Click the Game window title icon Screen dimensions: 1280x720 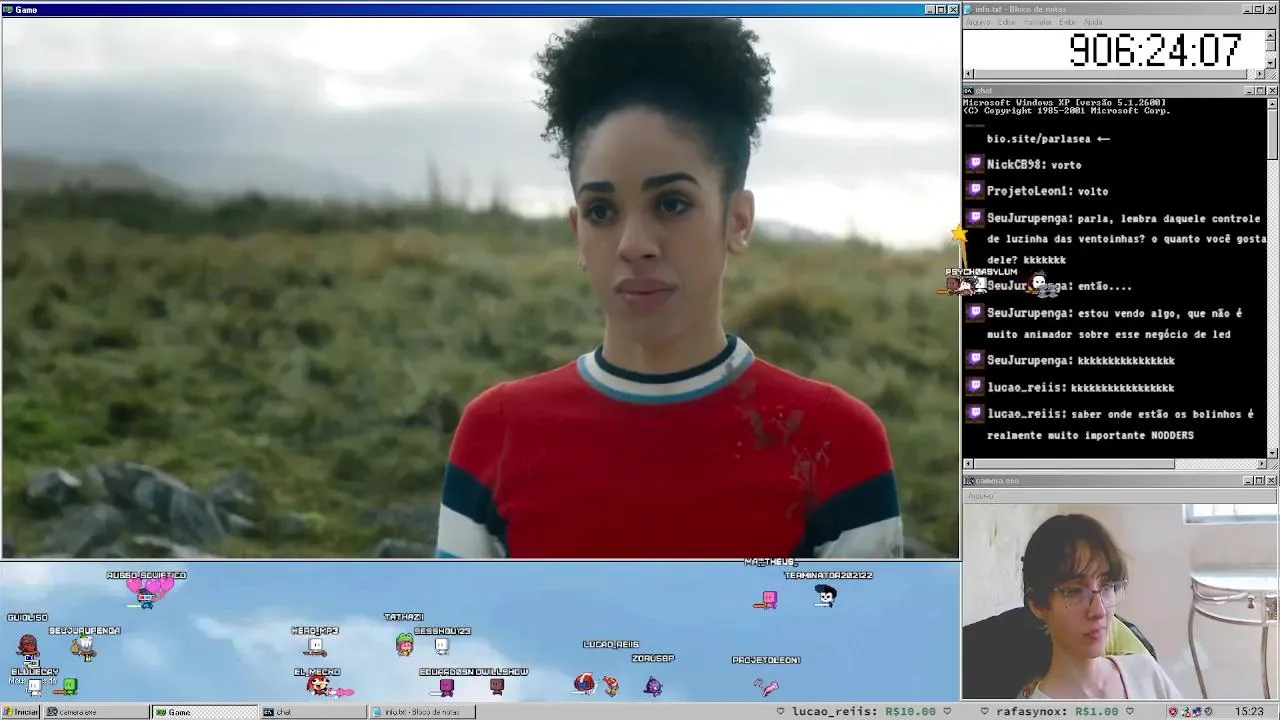click(x=7, y=10)
